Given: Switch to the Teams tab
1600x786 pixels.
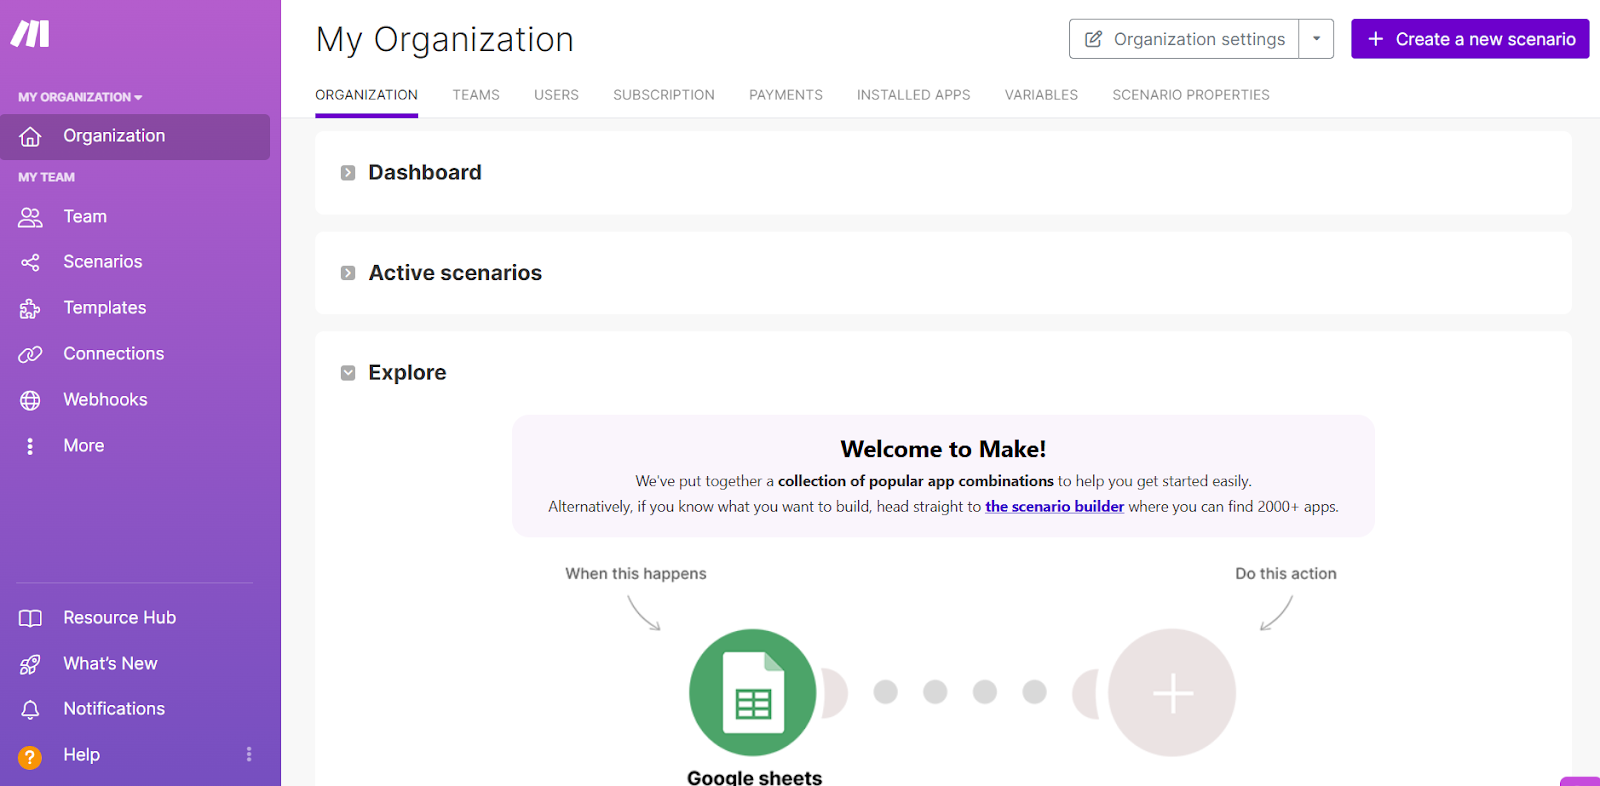Looking at the screenshot, I should tap(476, 95).
